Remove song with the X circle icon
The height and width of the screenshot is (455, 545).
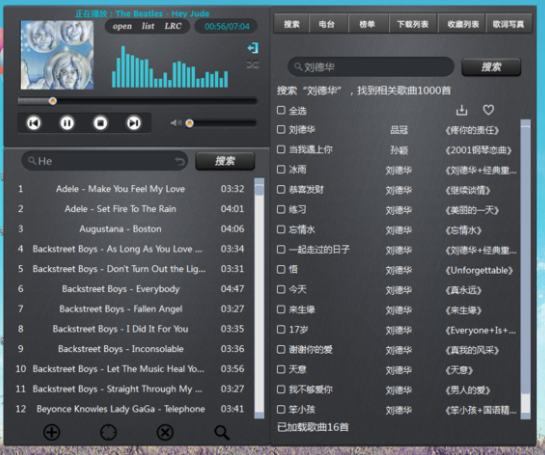[x=165, y=433]
